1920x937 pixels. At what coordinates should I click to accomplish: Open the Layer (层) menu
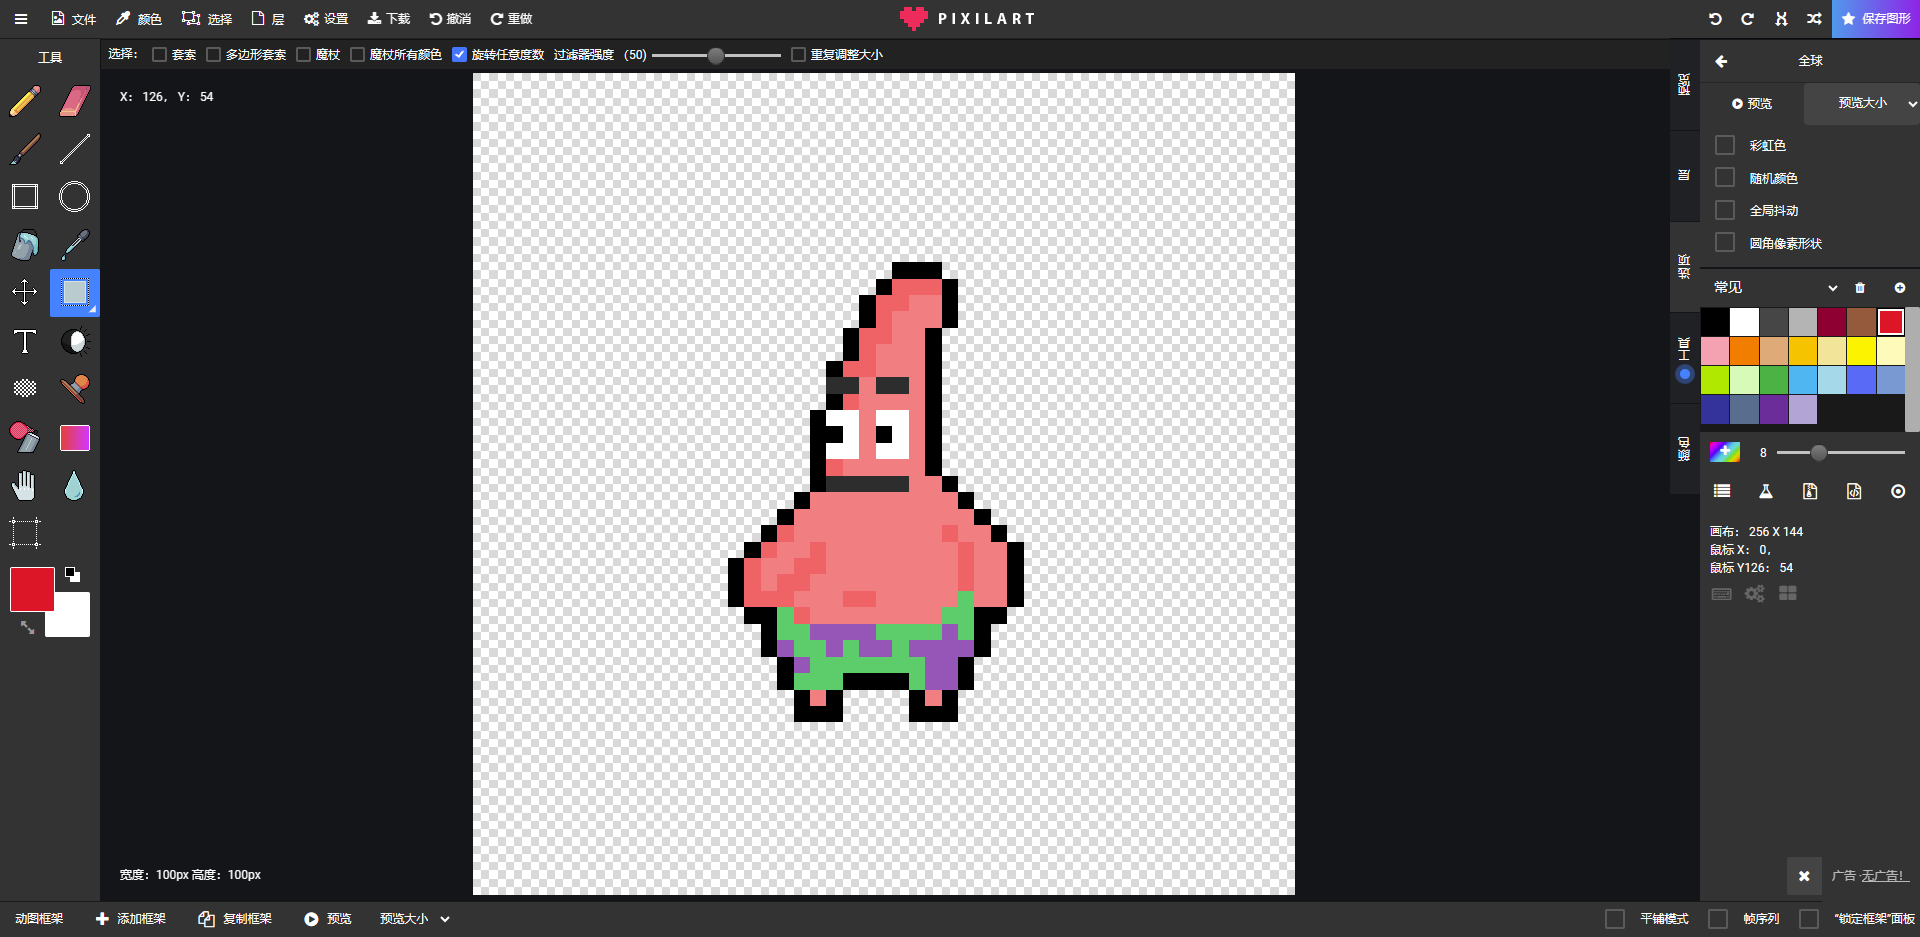pos(268,19)
